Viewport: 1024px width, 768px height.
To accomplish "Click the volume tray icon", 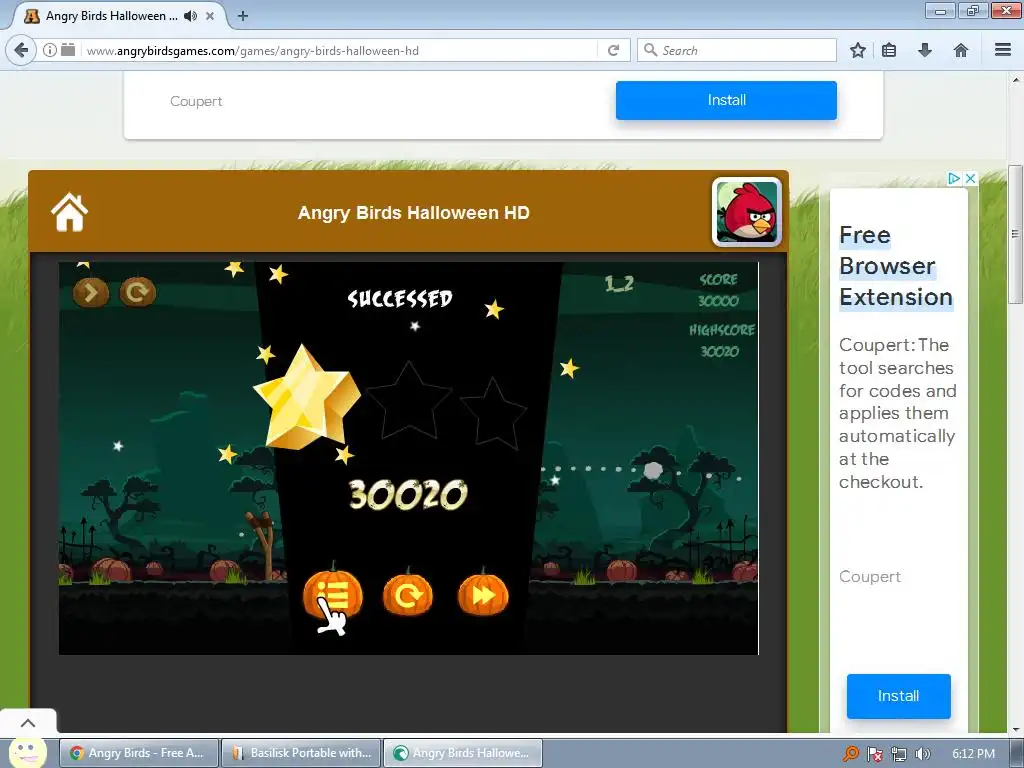I will click(x=922, y=754).
